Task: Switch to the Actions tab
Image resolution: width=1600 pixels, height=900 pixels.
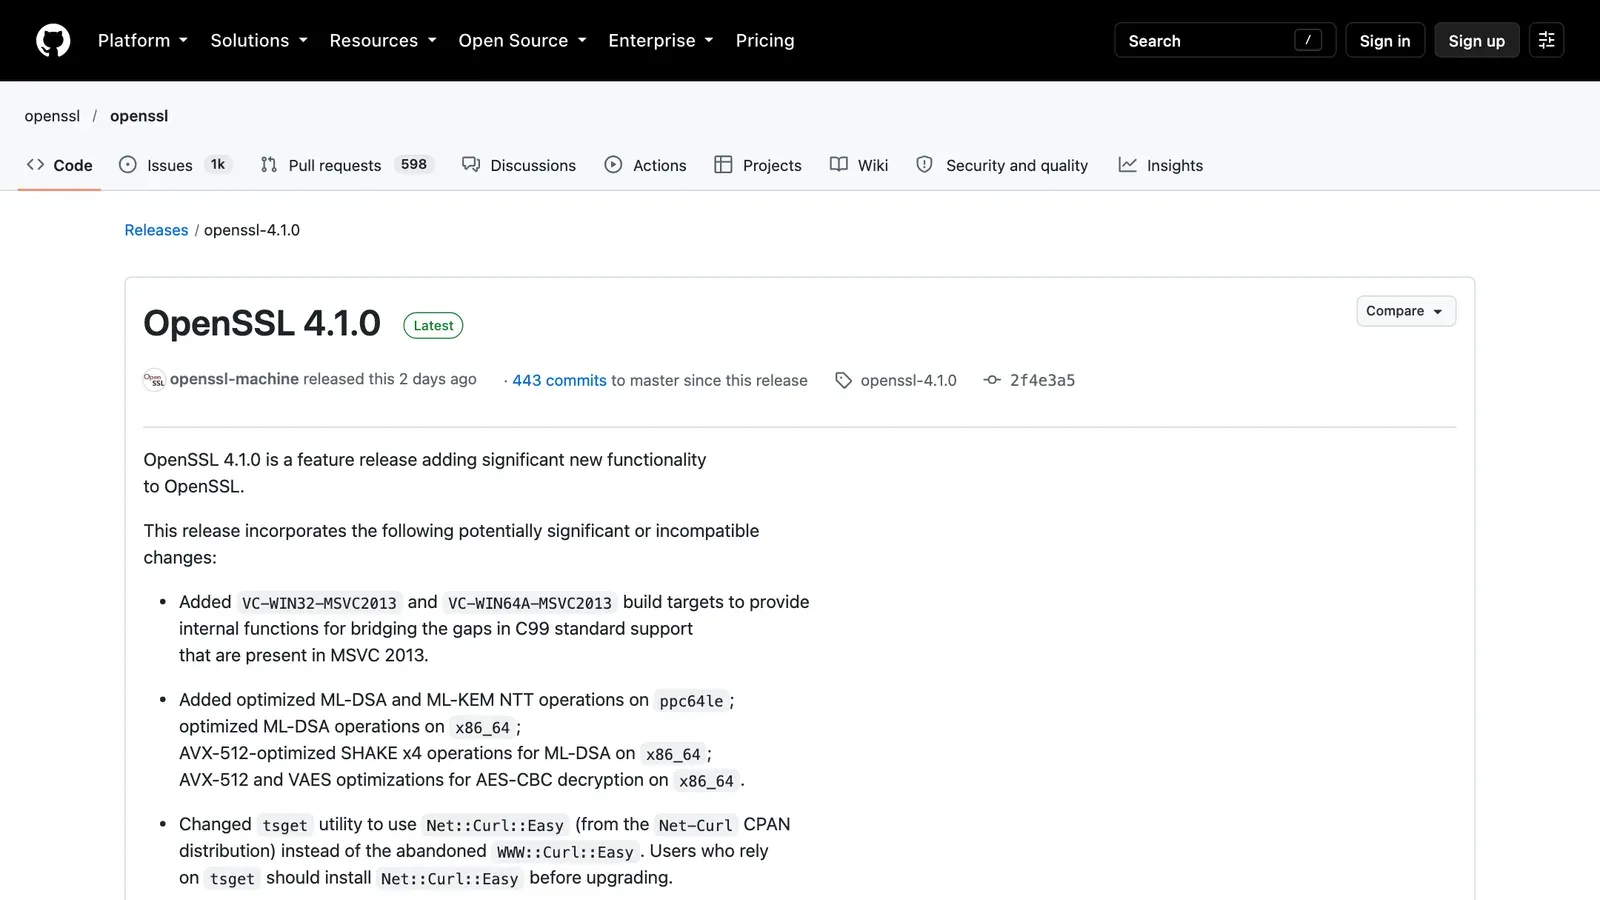Action: 646,165
